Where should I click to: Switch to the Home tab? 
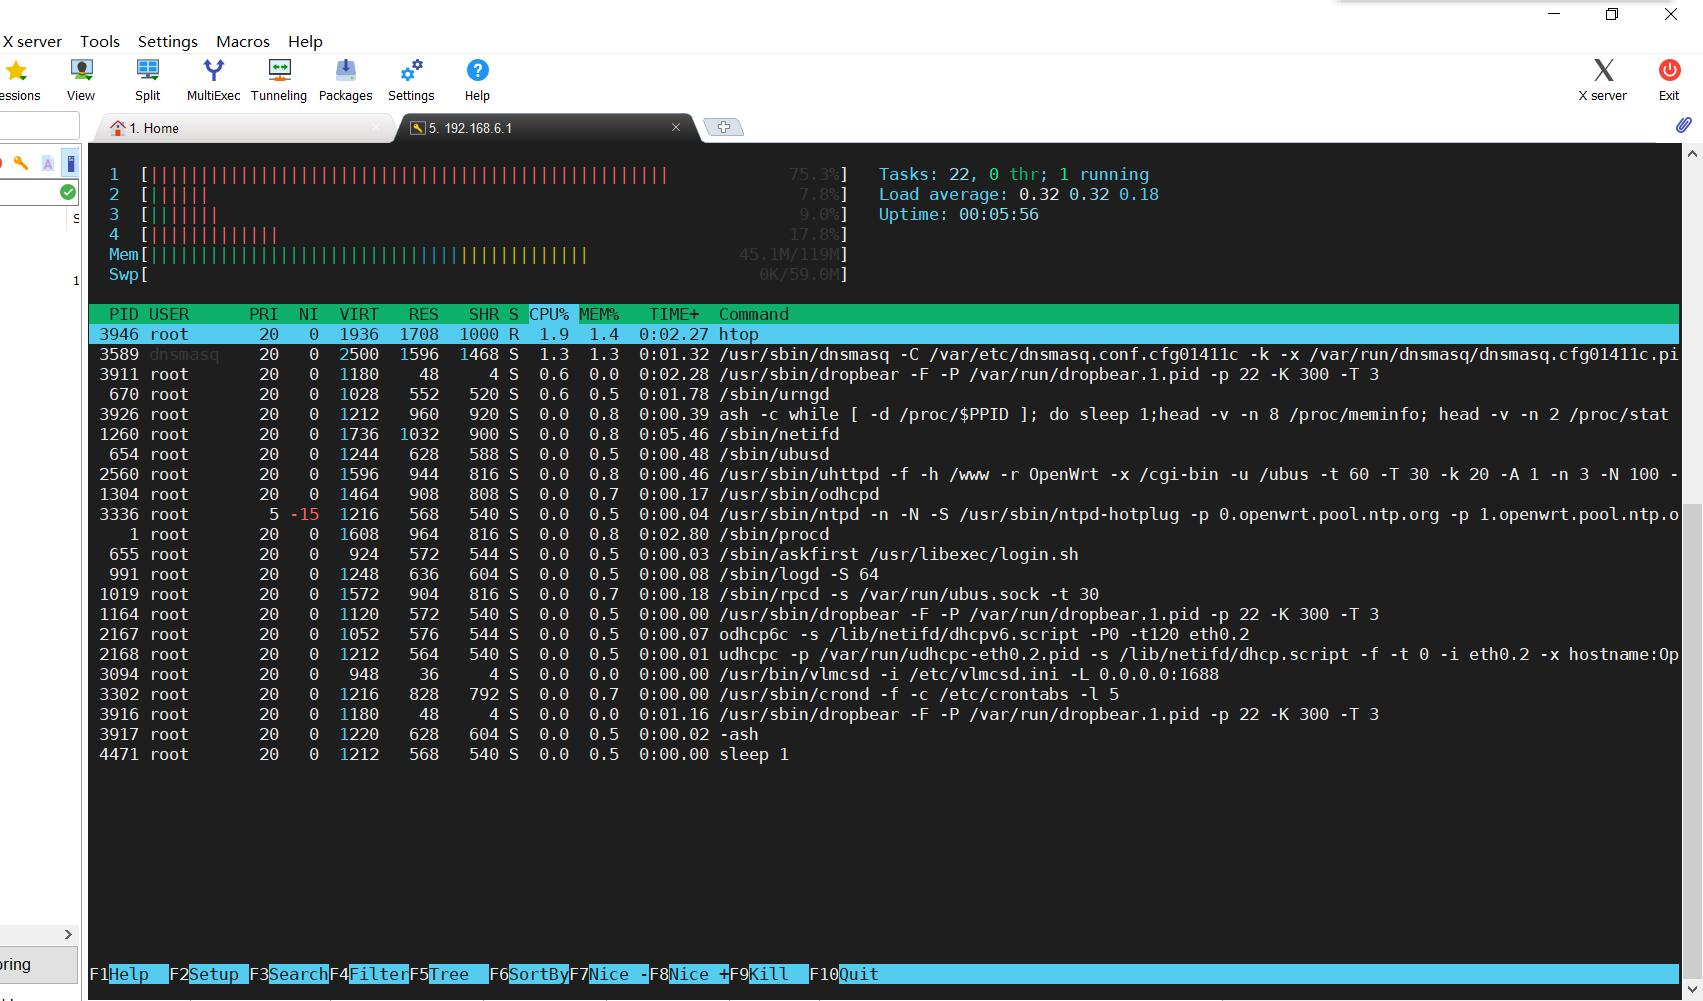153,128
